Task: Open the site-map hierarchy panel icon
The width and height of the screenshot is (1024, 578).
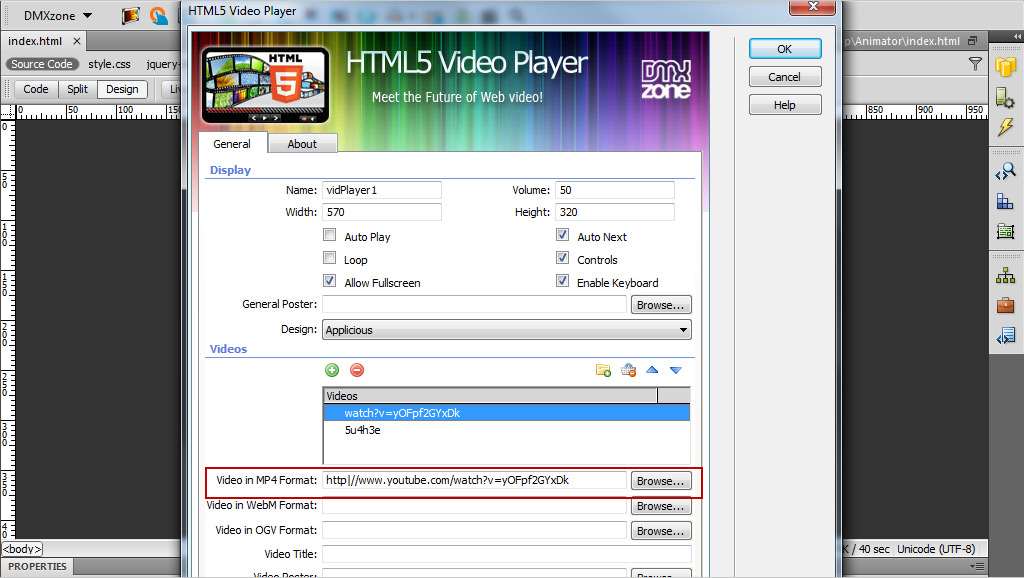Action: click(x=1006, y=276)
